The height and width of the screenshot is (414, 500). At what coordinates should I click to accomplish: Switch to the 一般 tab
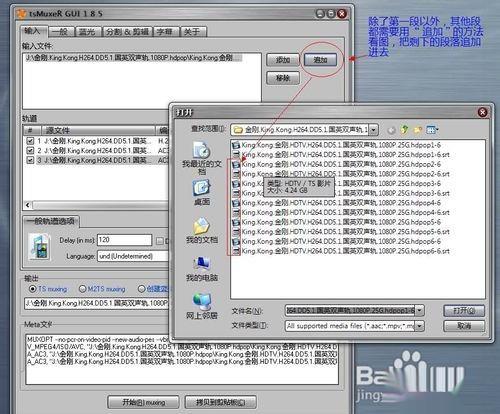(61, 32)
